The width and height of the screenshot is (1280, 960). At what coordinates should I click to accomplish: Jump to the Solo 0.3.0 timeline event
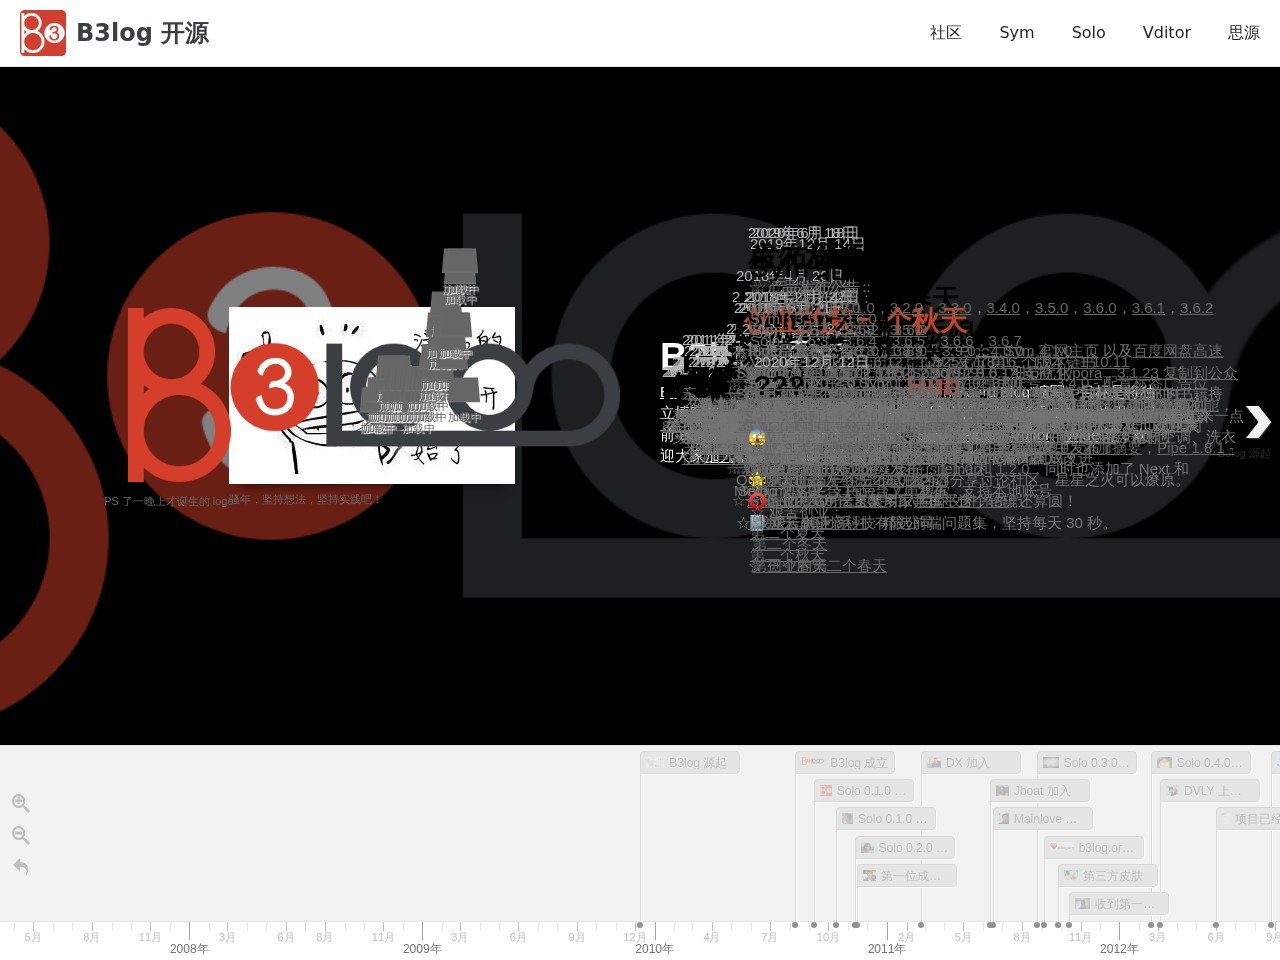[x=1087, y=763]
